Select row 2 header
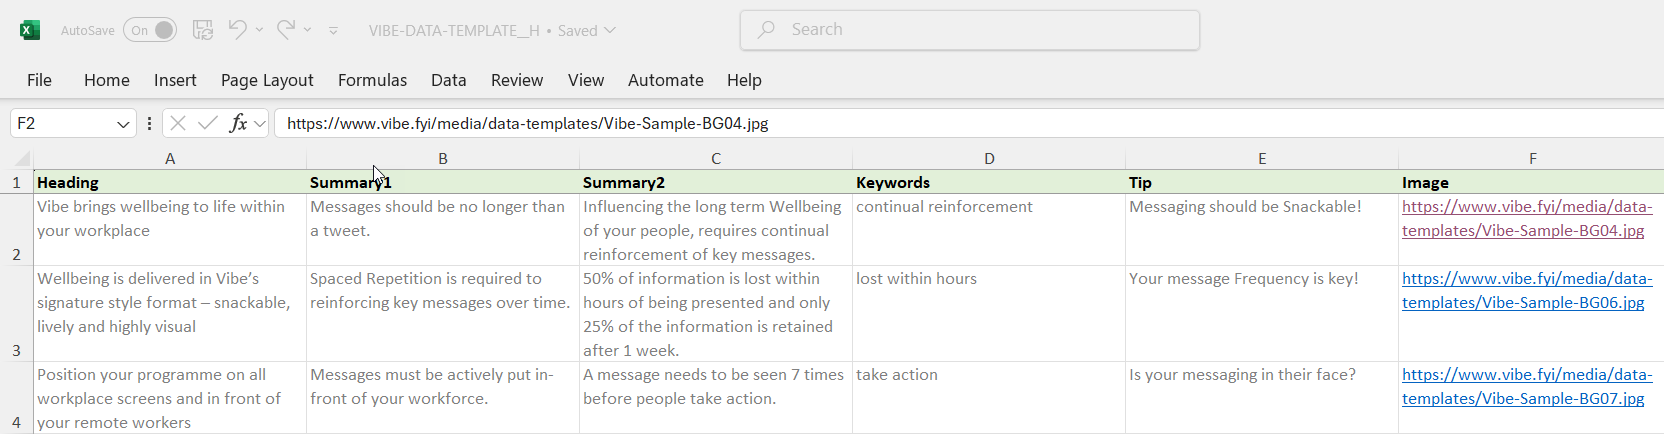Viewport: 1664px width, 434px height. 16,230
